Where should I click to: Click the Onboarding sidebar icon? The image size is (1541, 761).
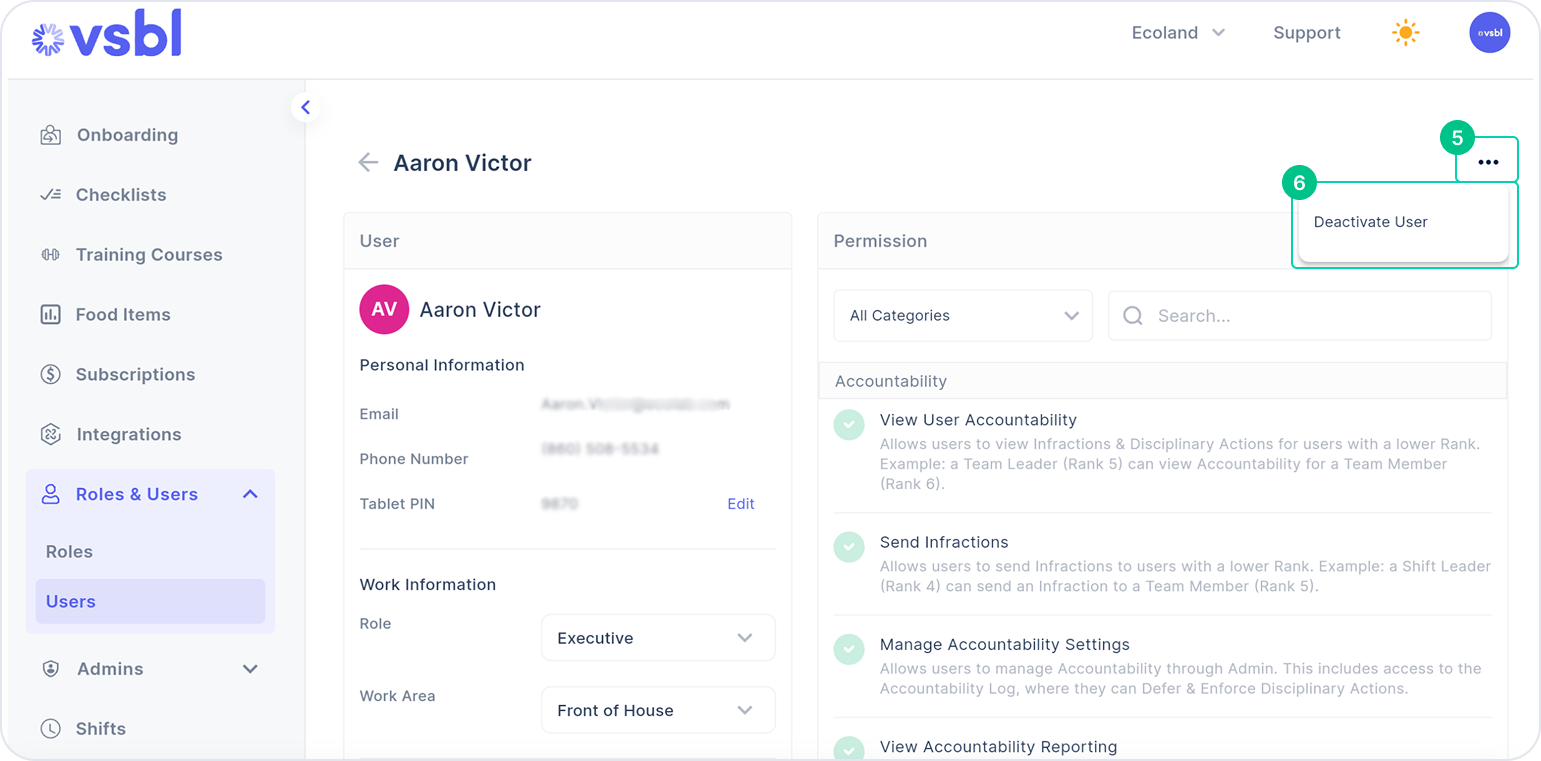tap(50, 135)
